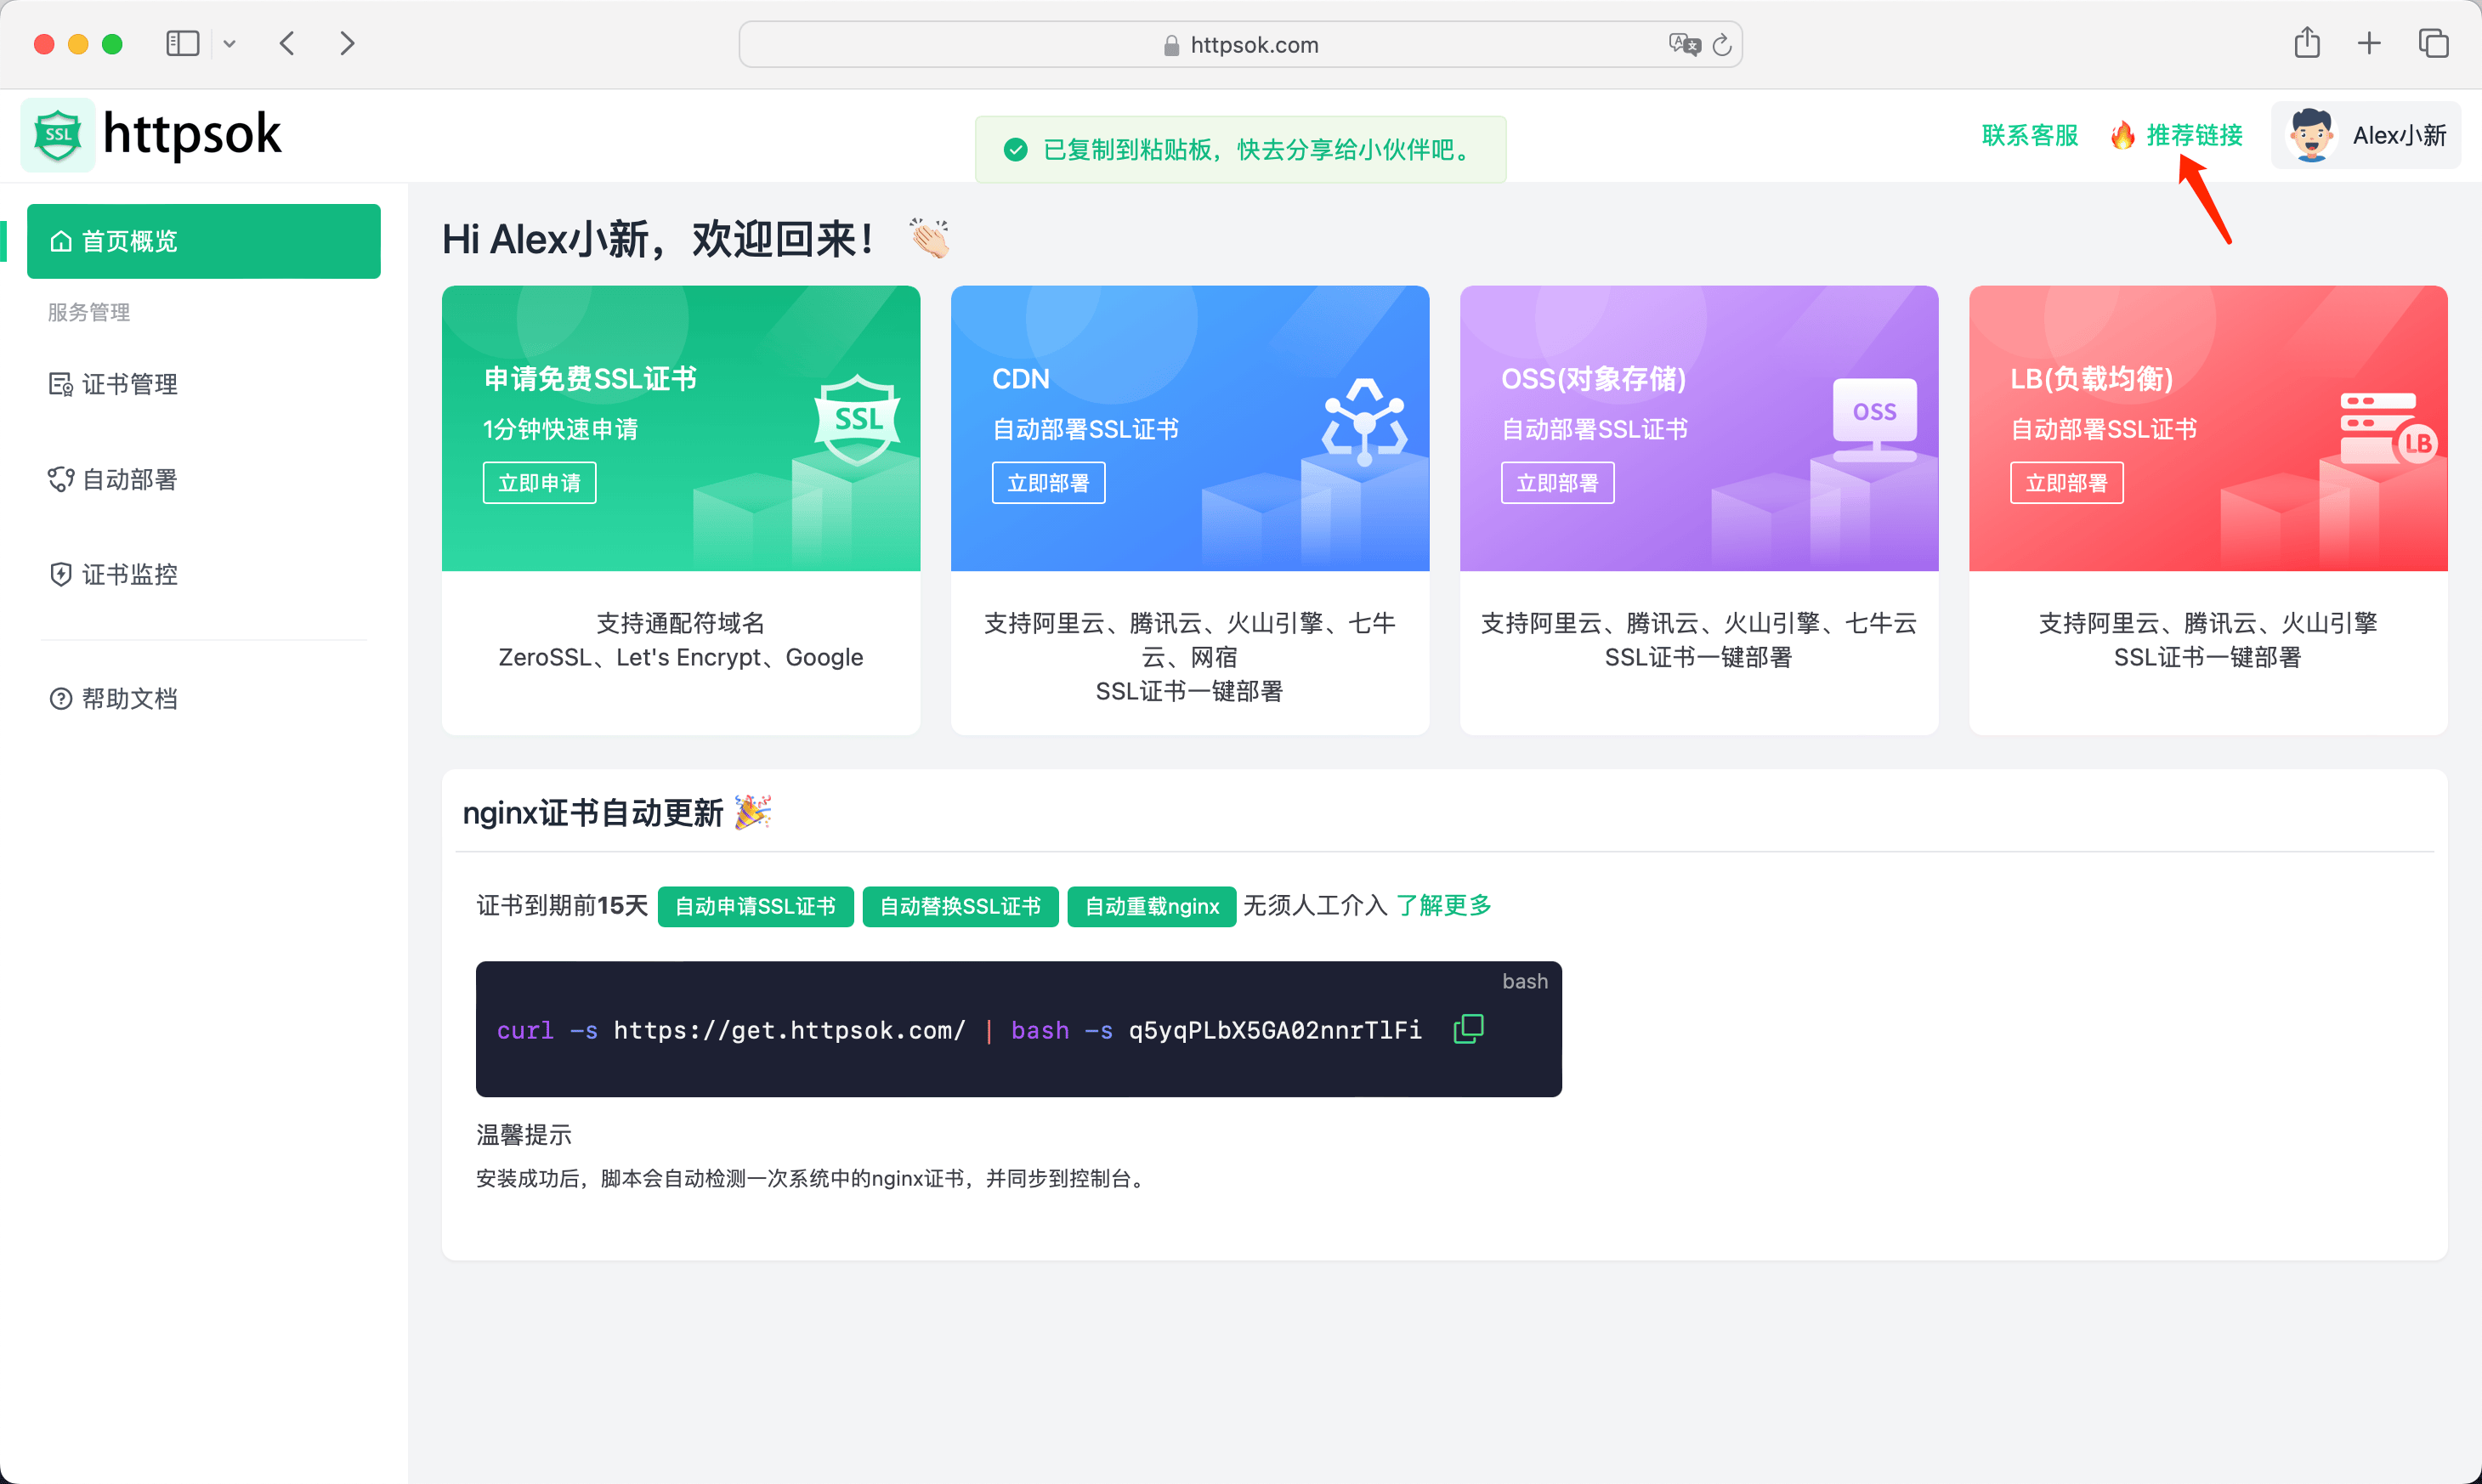This screenshot has height=1484, width=2482.
Task: Click 立即部署 on the CDN card
Action: point(1048,482)
